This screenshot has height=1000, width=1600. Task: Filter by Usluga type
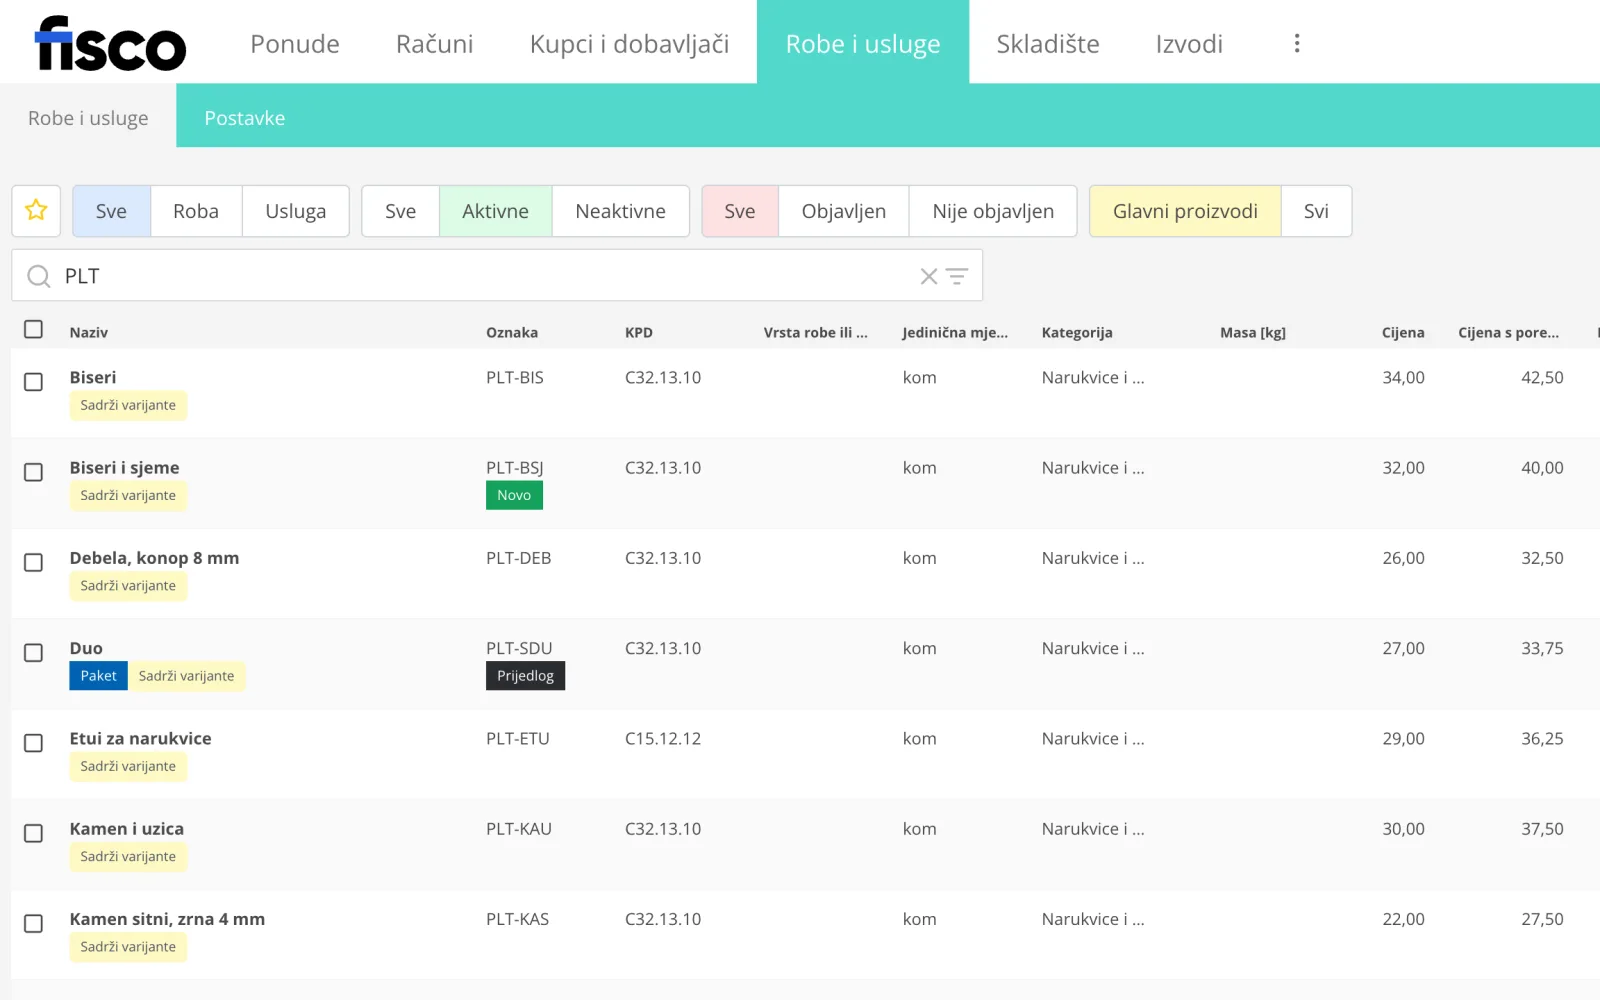(x=296, y=211)
